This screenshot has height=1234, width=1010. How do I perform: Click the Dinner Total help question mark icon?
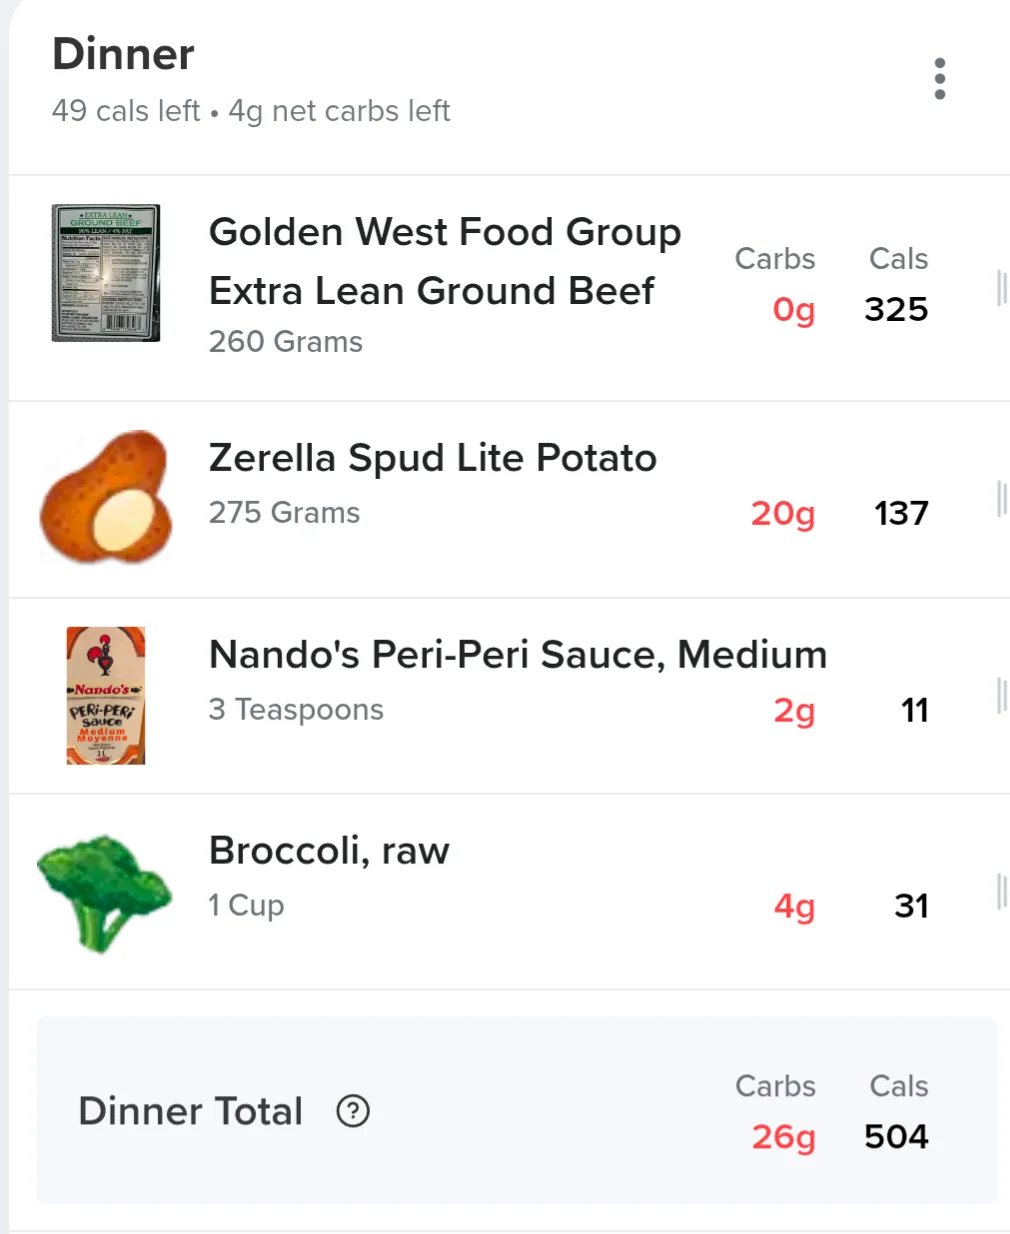point(353,1111)
